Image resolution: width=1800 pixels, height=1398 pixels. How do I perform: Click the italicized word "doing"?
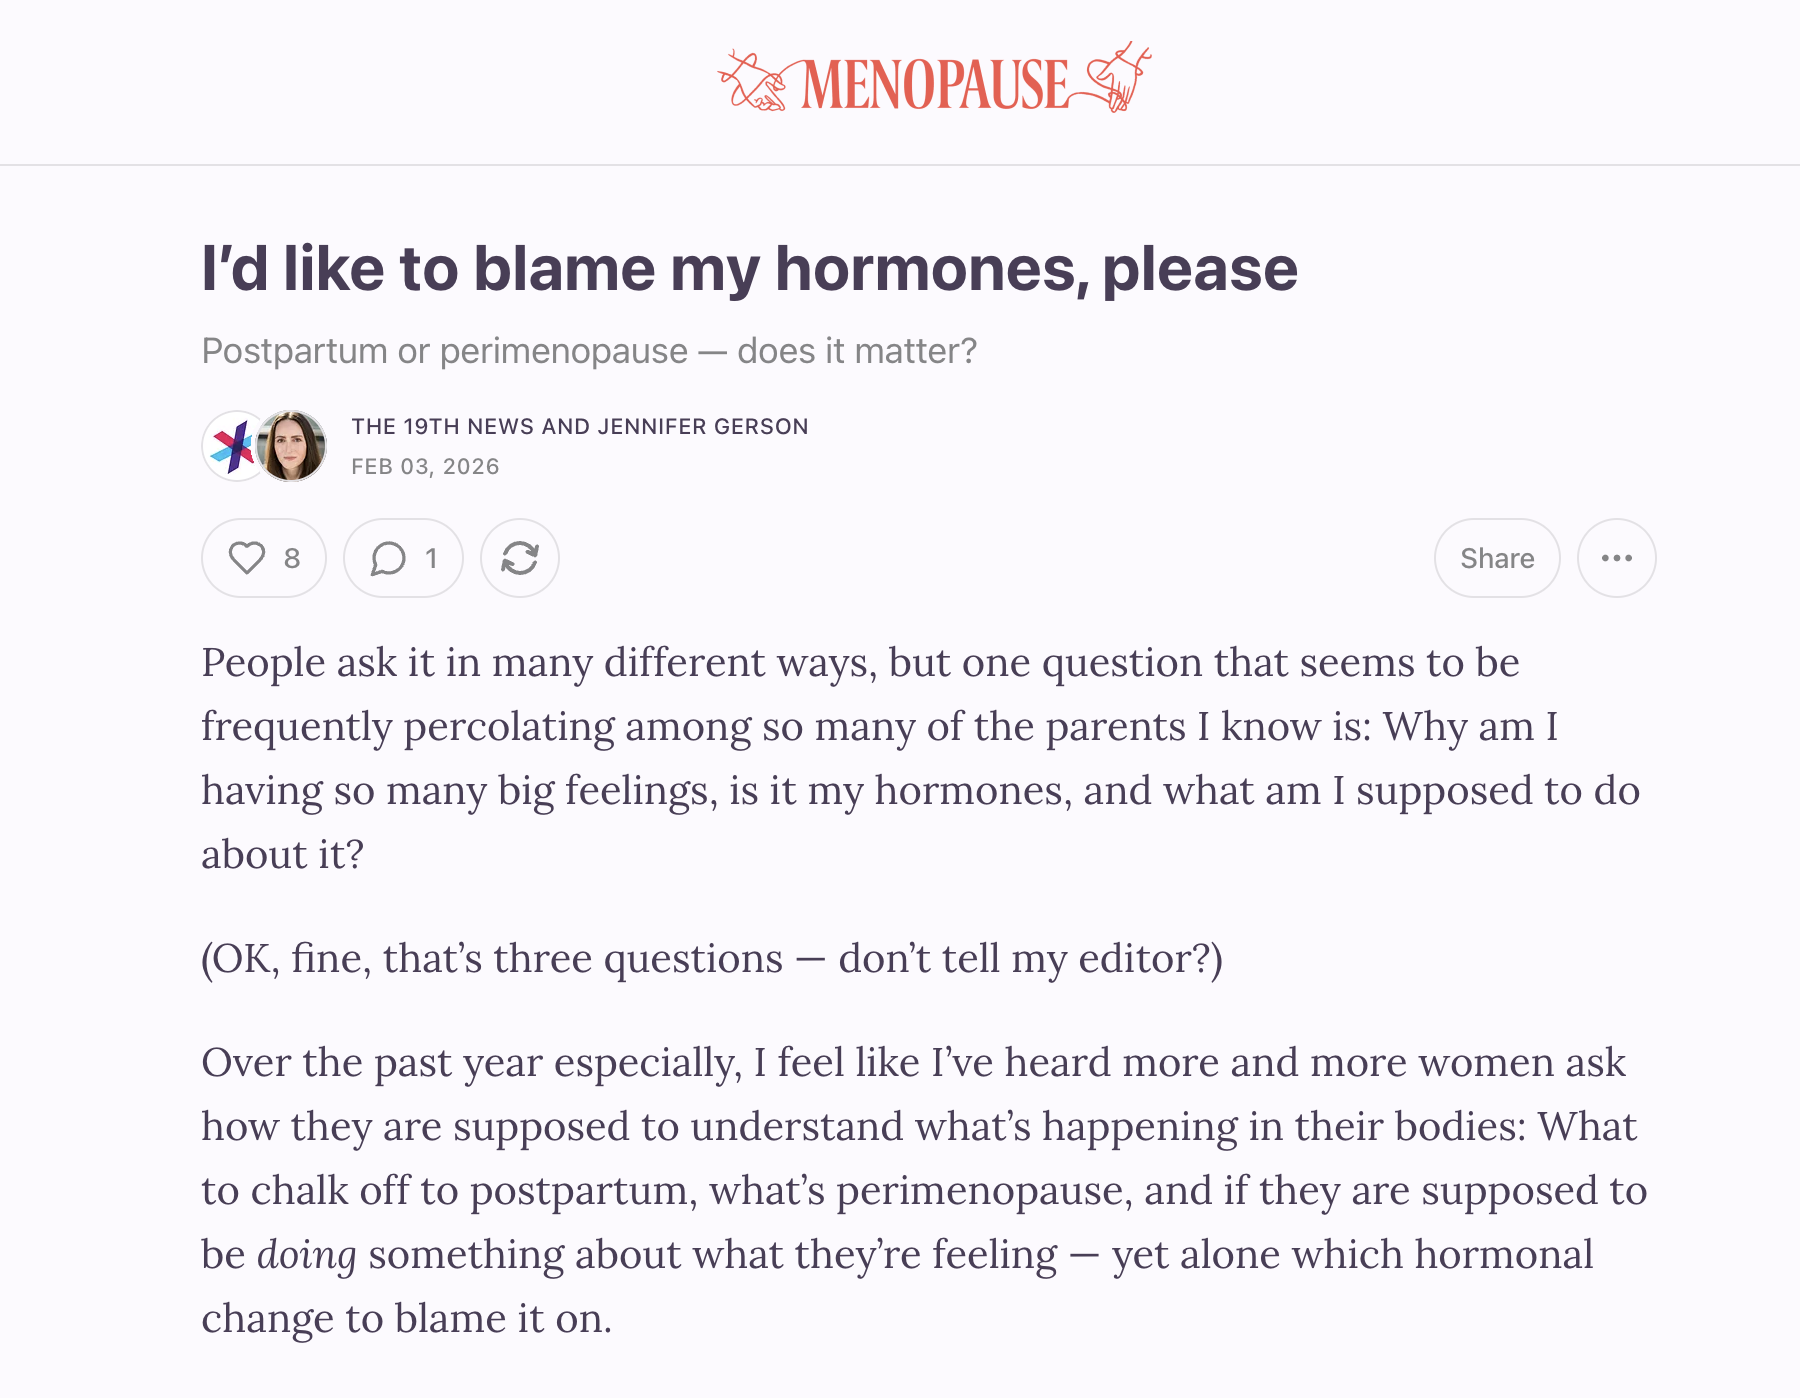coord(307,1254)
